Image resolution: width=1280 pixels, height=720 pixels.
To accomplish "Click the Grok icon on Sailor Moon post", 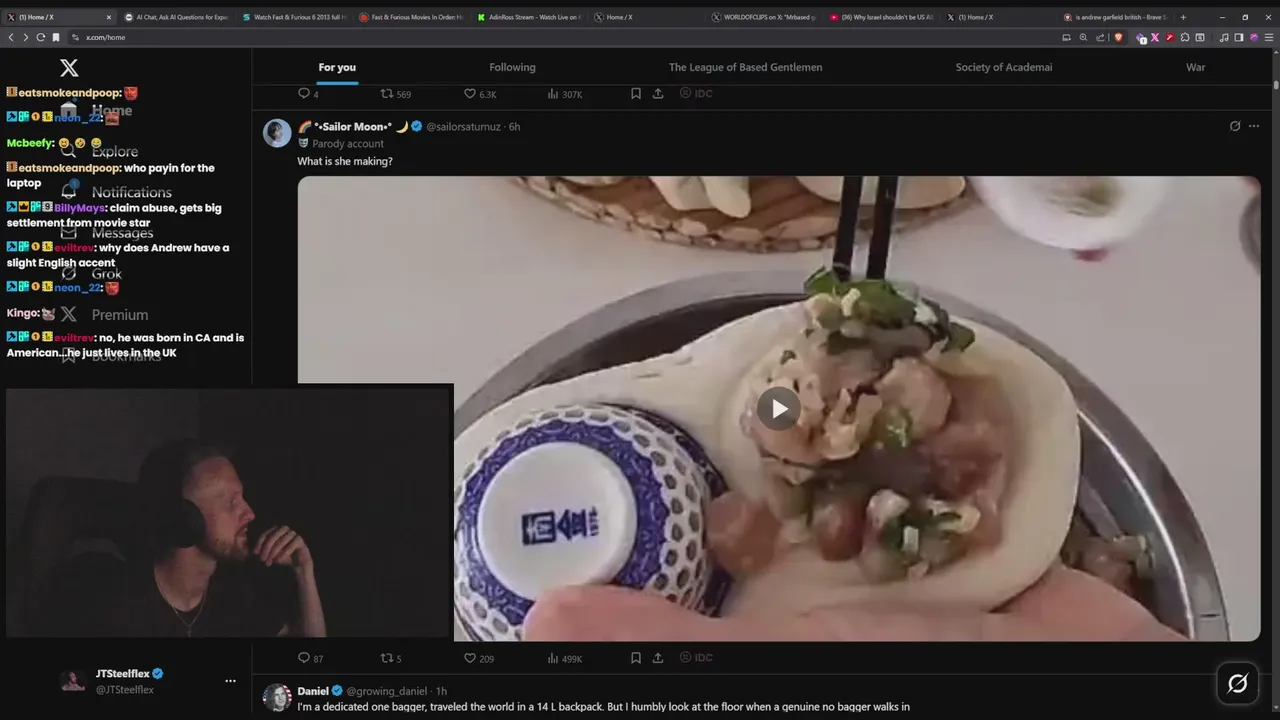I will 1235,126.
